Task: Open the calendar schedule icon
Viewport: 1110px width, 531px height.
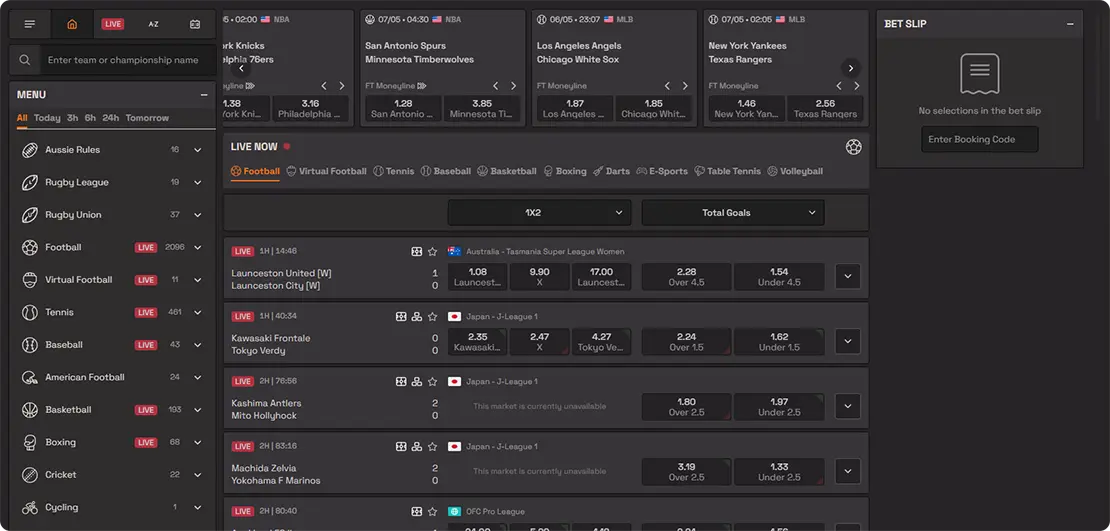Action: point(195,24)
